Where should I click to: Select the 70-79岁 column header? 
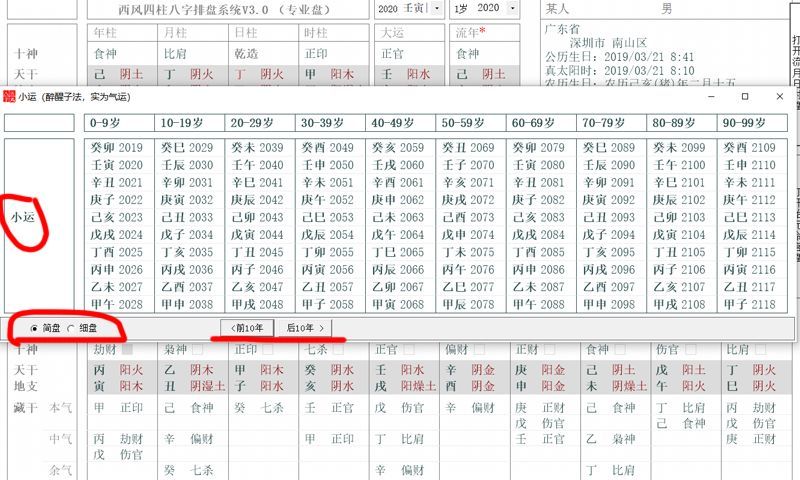pos(611,123)
